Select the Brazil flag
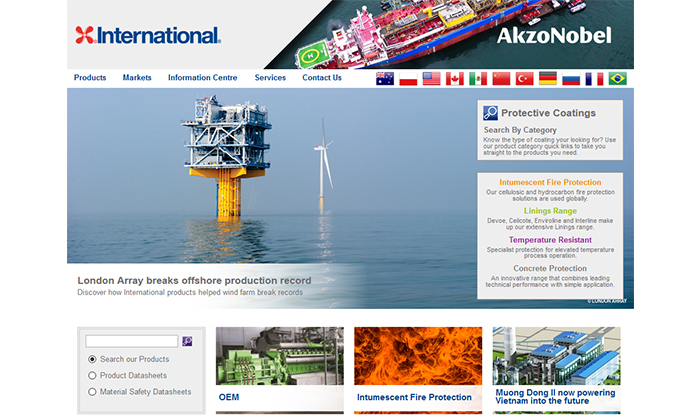 (617, 79)
